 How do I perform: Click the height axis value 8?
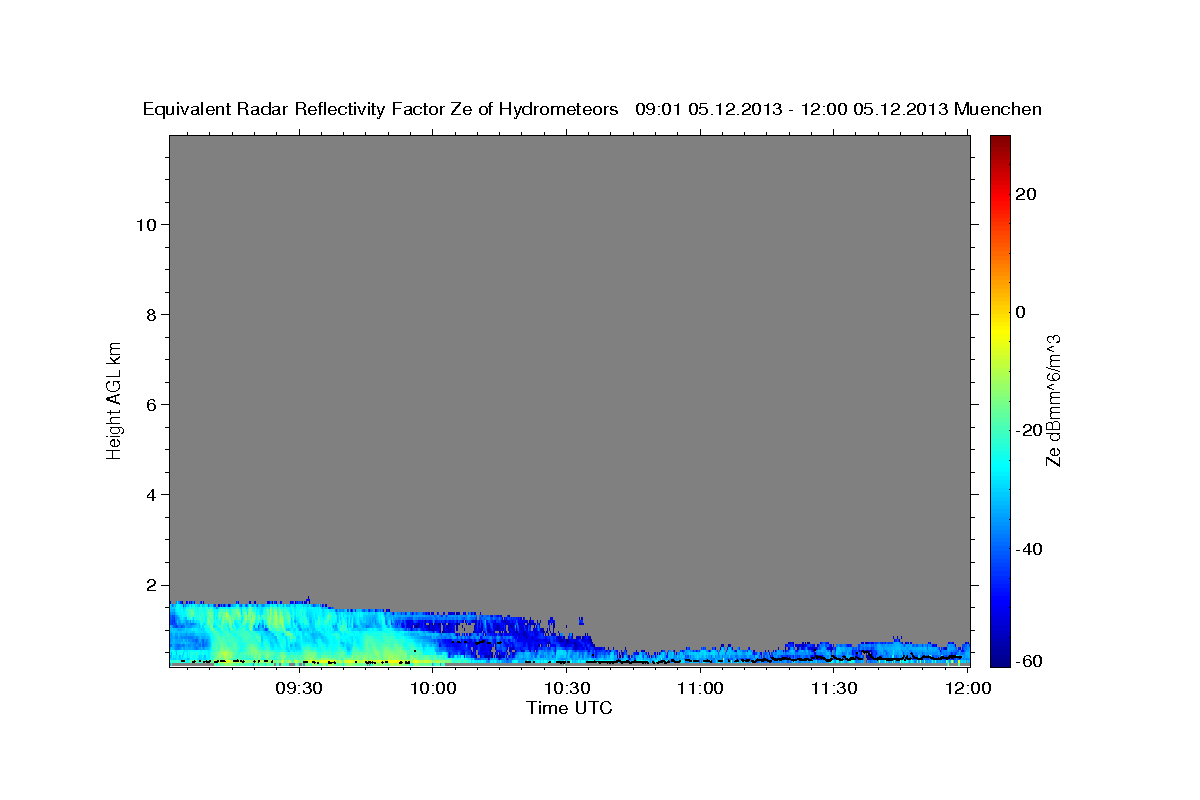click(152, 314)
